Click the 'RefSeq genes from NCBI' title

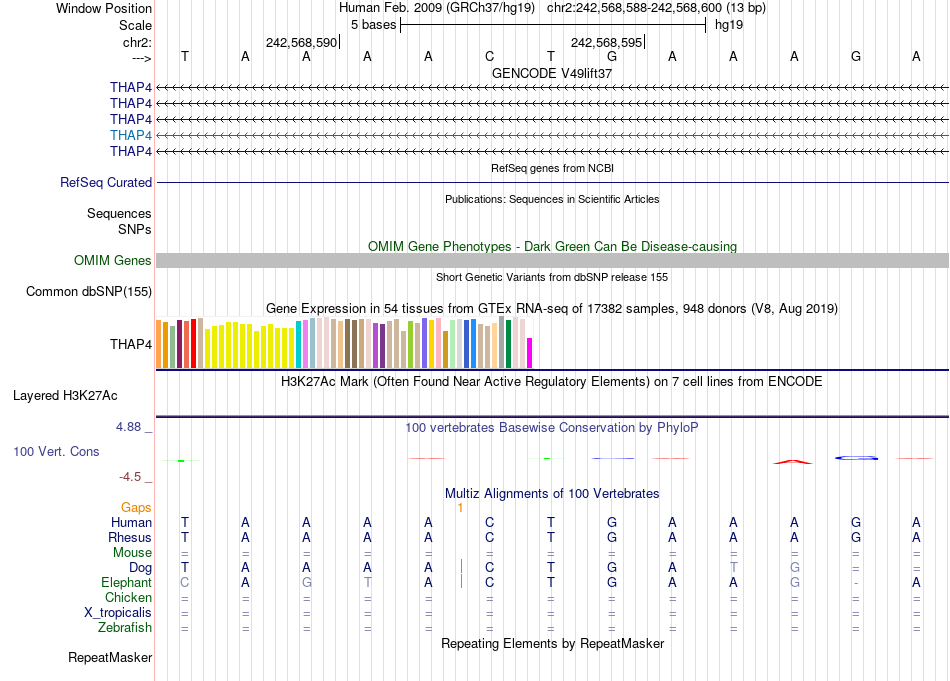point(553,168)
